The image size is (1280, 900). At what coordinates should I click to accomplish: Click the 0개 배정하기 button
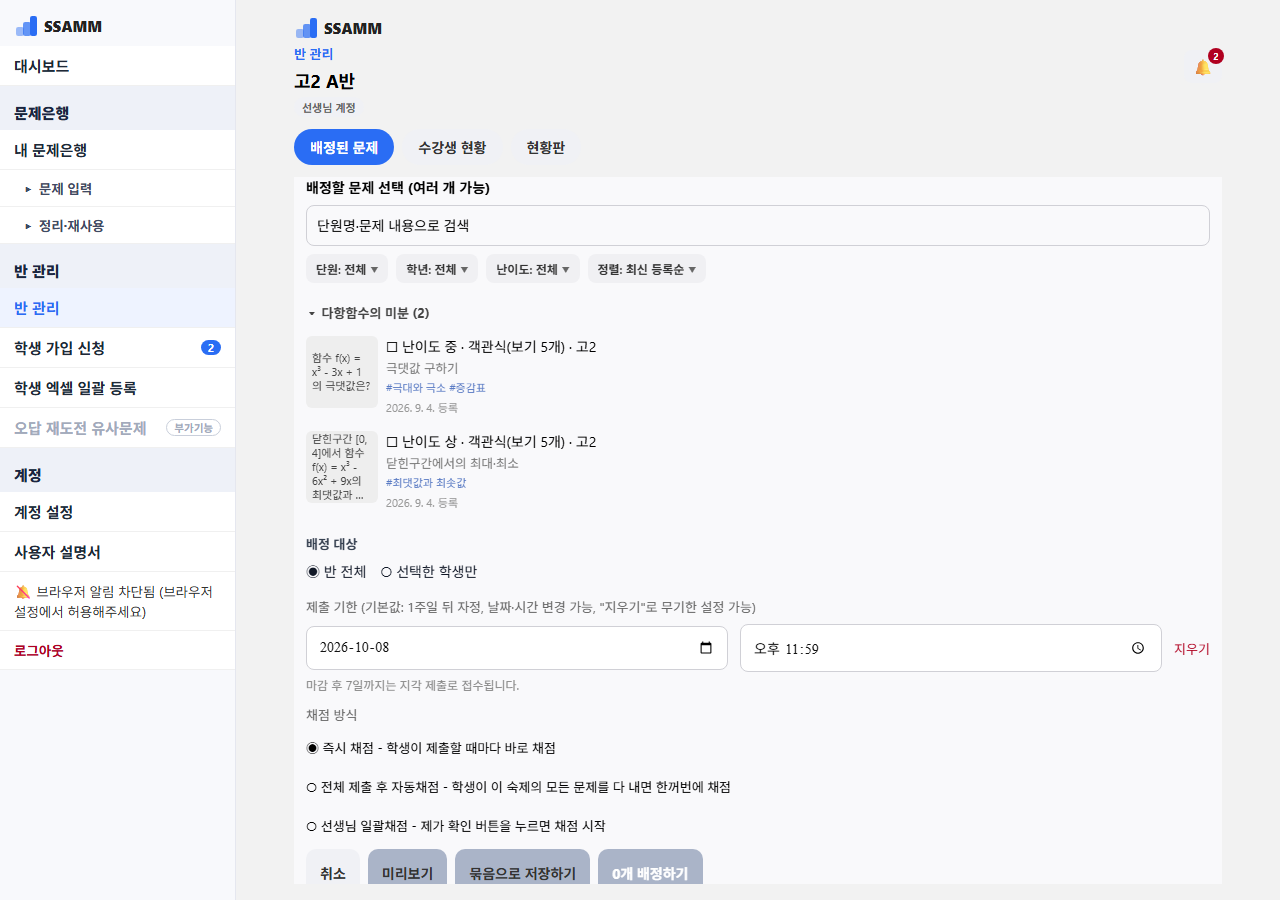coord(650,867)
